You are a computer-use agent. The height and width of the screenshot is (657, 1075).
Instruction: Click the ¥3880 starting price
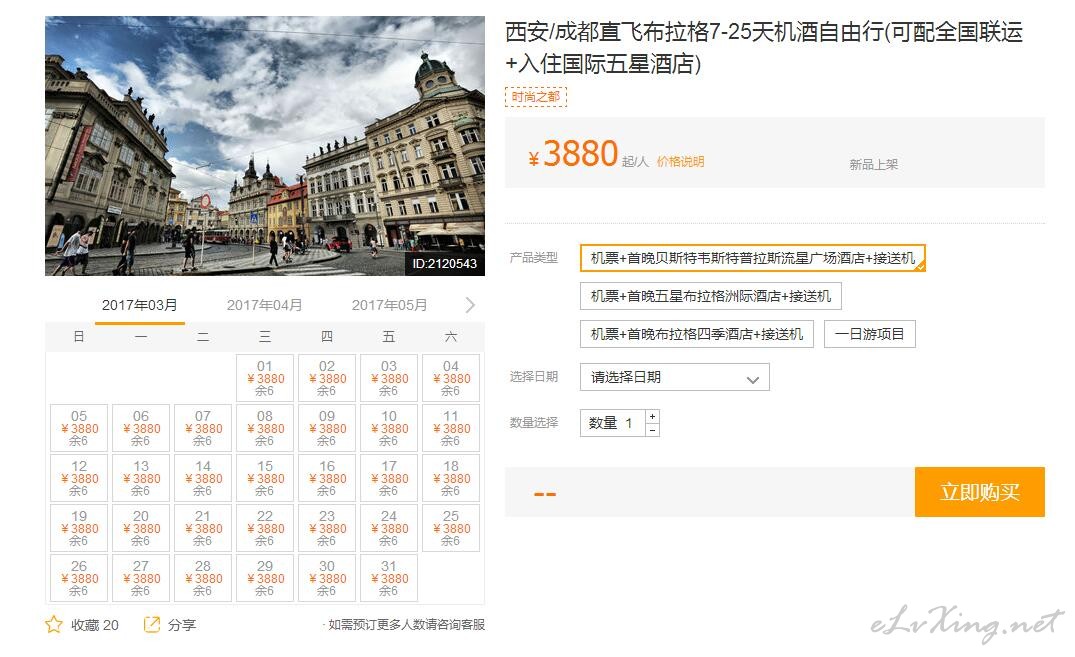[x=574, y=154]
